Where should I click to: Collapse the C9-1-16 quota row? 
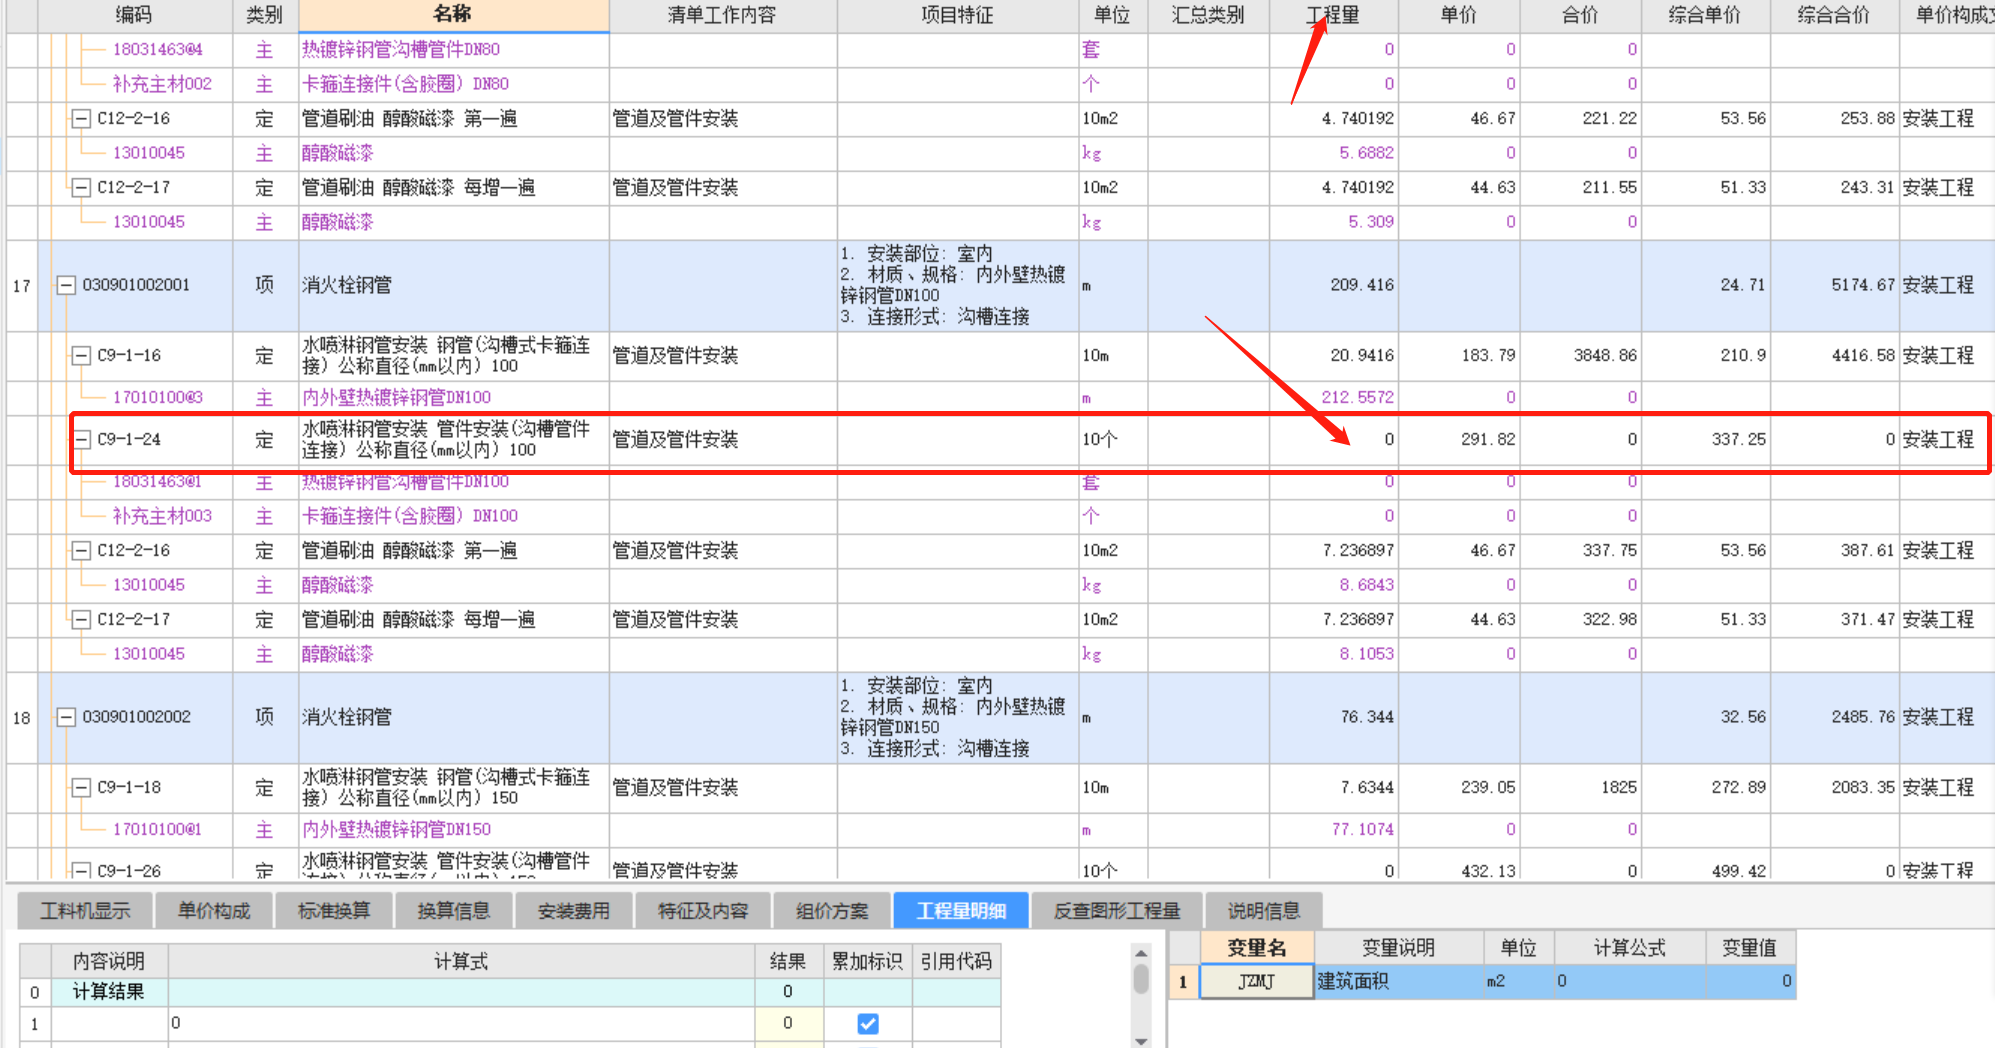click(x=81, y=356)
